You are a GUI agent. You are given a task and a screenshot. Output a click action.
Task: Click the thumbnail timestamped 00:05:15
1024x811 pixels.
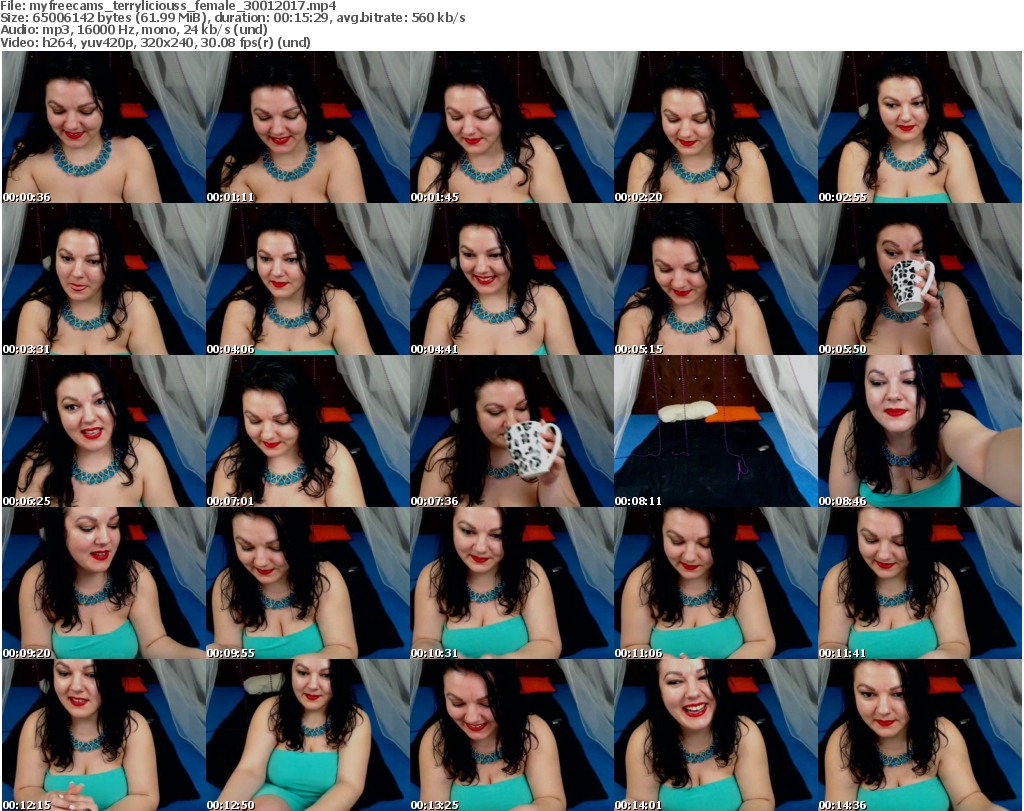(x=716, y=279)
